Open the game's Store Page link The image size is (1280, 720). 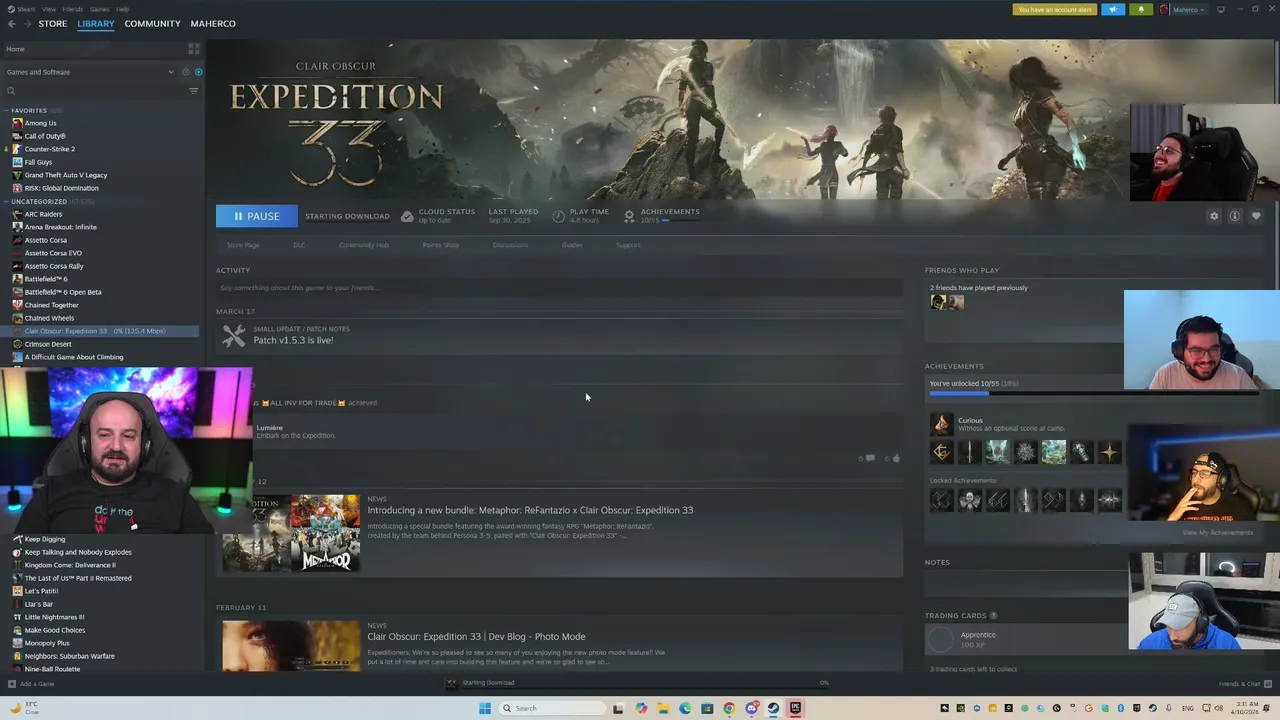coord(243,245)
